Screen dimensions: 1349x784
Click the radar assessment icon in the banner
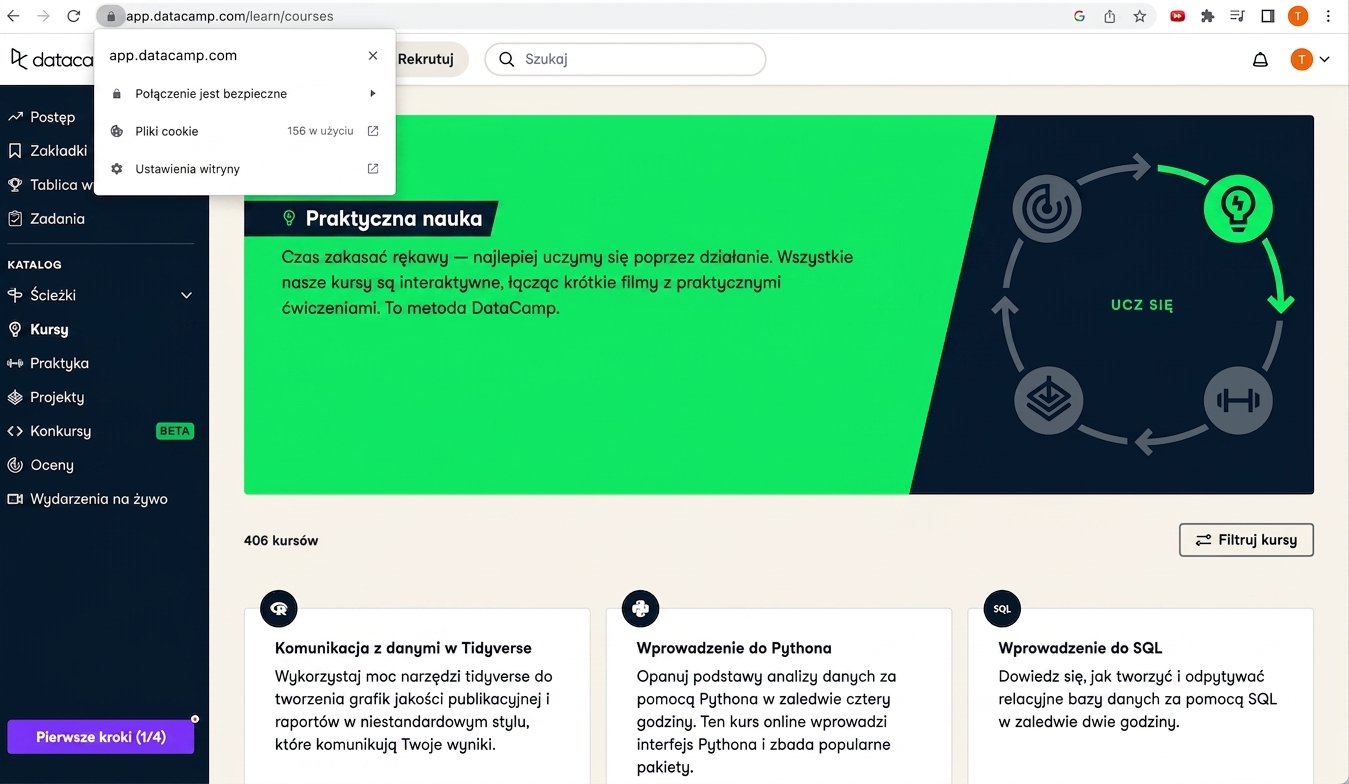point(1047,209)
